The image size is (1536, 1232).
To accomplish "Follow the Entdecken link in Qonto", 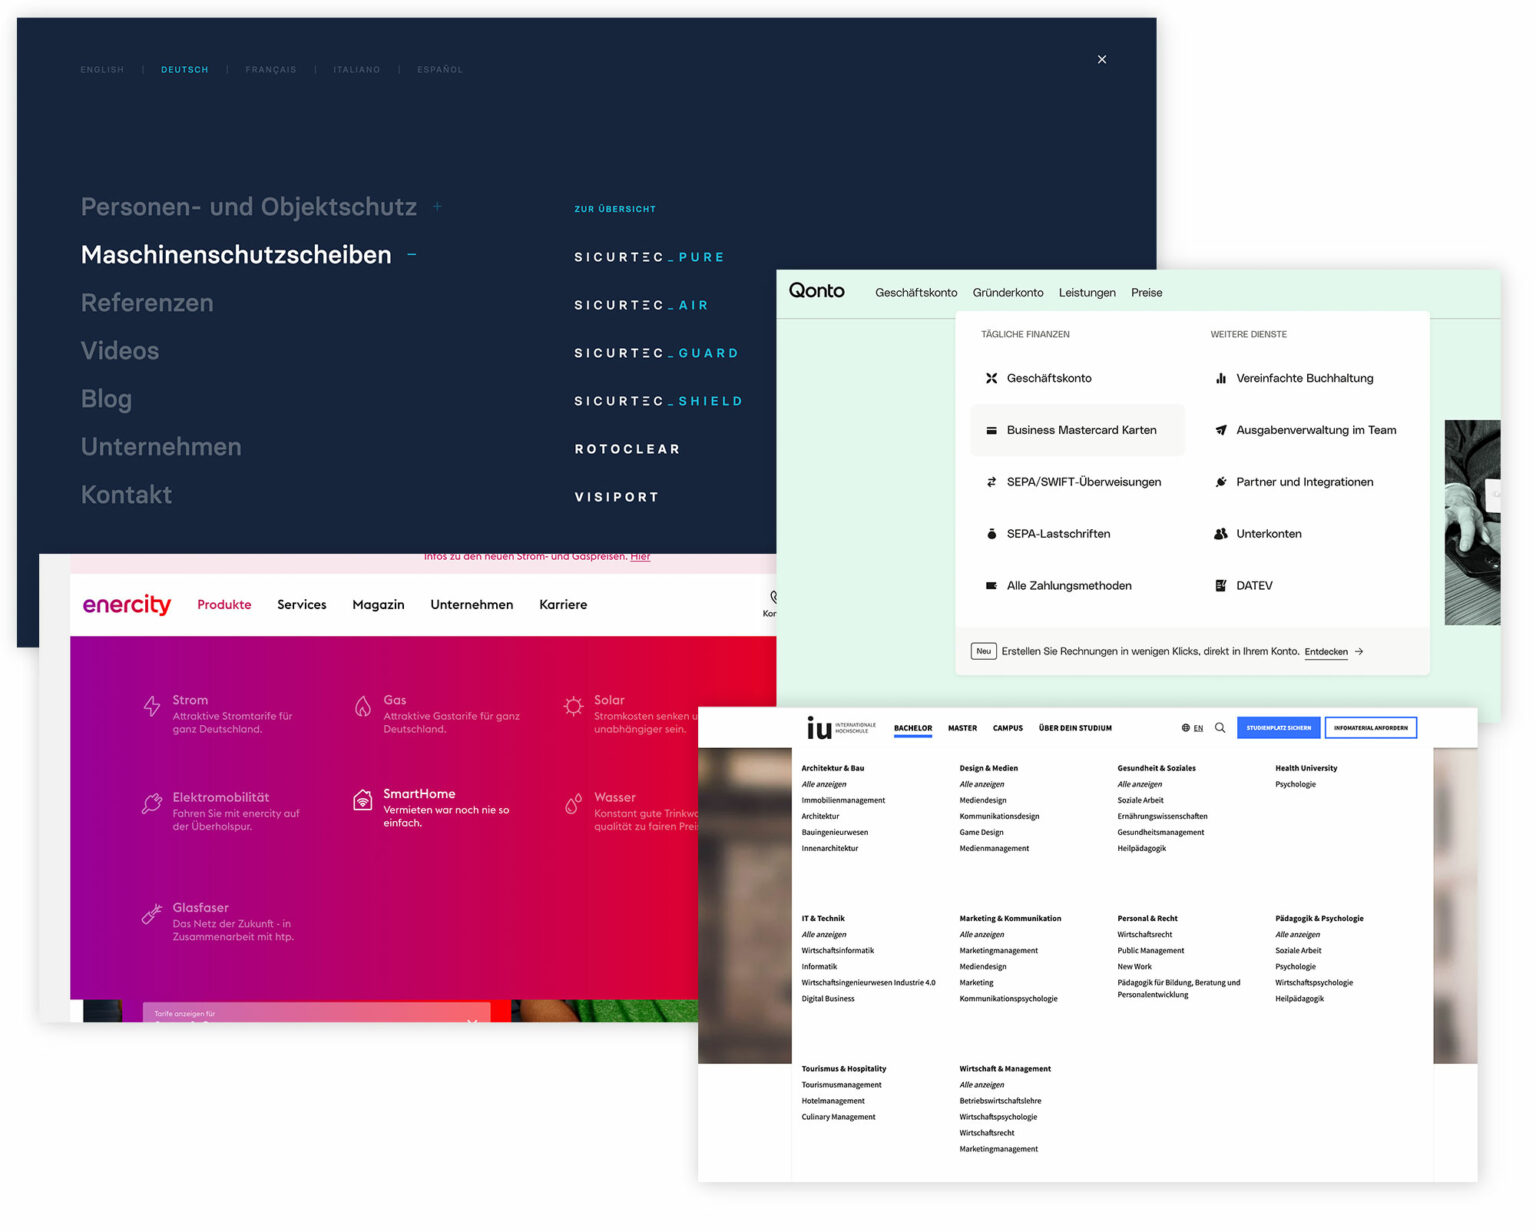I will coord(1326,651).
